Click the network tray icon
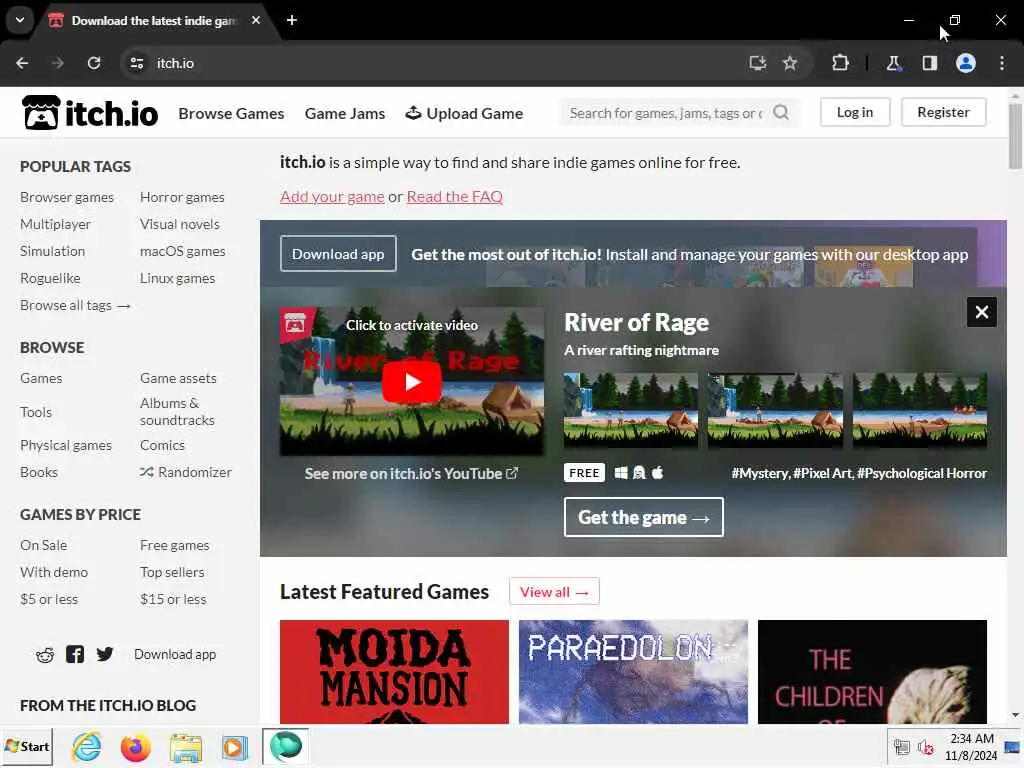The height and width of the screenshot is (768, 1024). coord(902,746)
